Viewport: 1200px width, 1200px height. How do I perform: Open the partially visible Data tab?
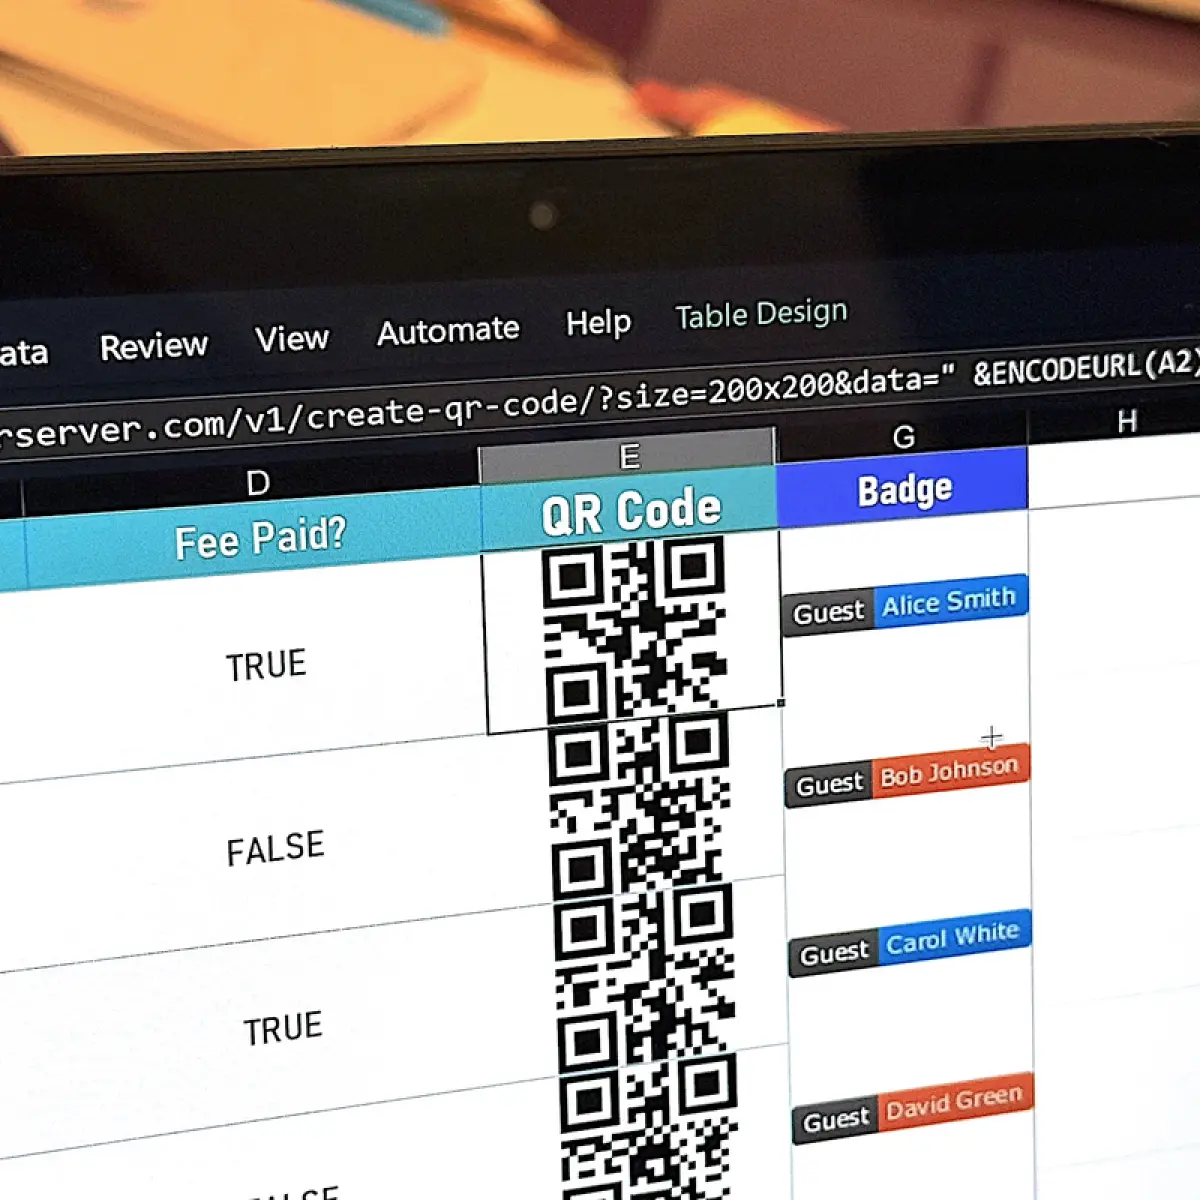click(22, 353)
